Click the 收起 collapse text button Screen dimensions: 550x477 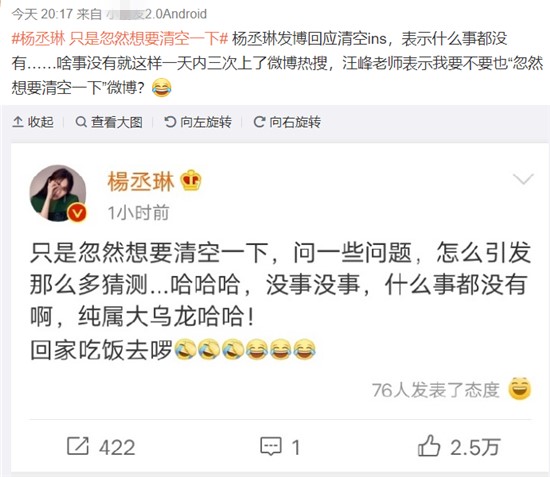point(41,122)
